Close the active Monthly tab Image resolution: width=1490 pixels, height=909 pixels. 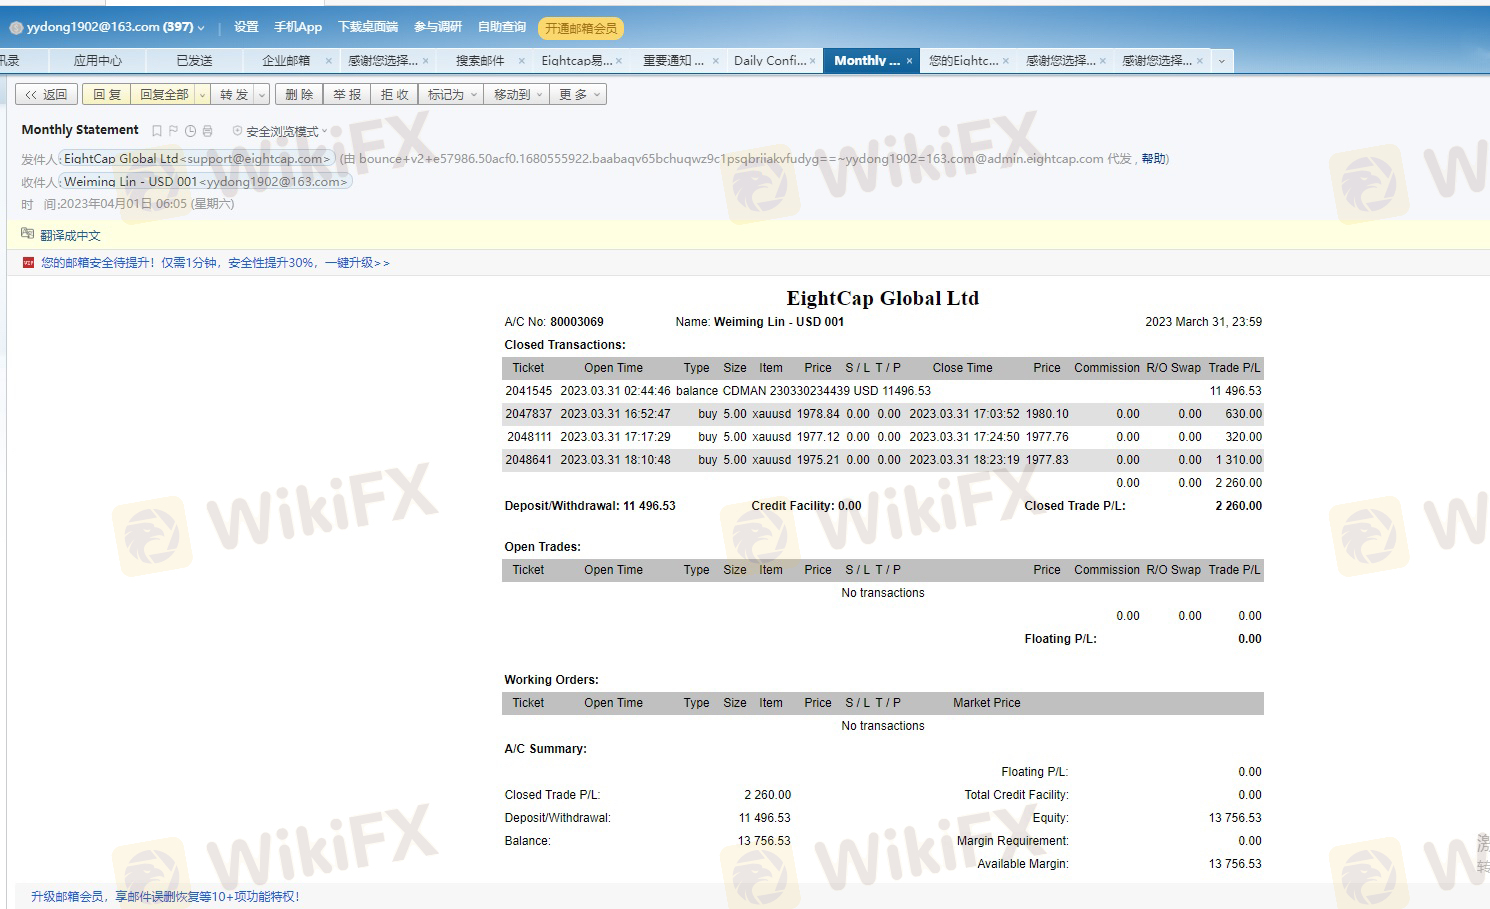(909, 61)
